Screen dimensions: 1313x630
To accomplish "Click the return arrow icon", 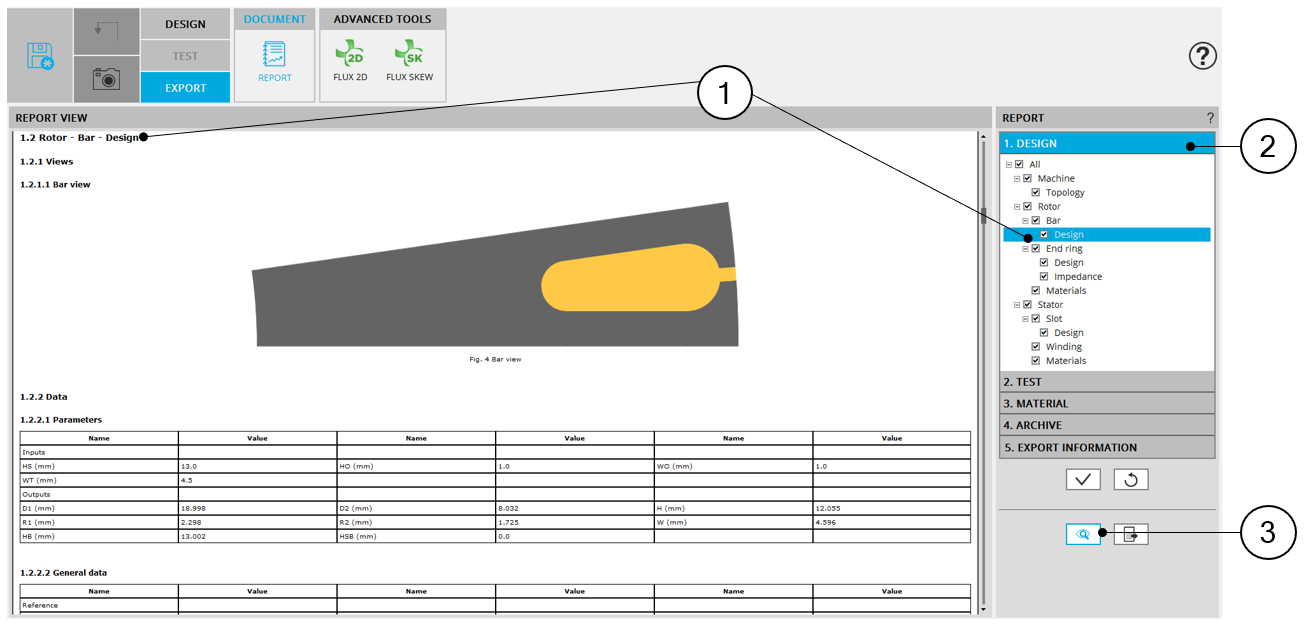I will [106, 31].
